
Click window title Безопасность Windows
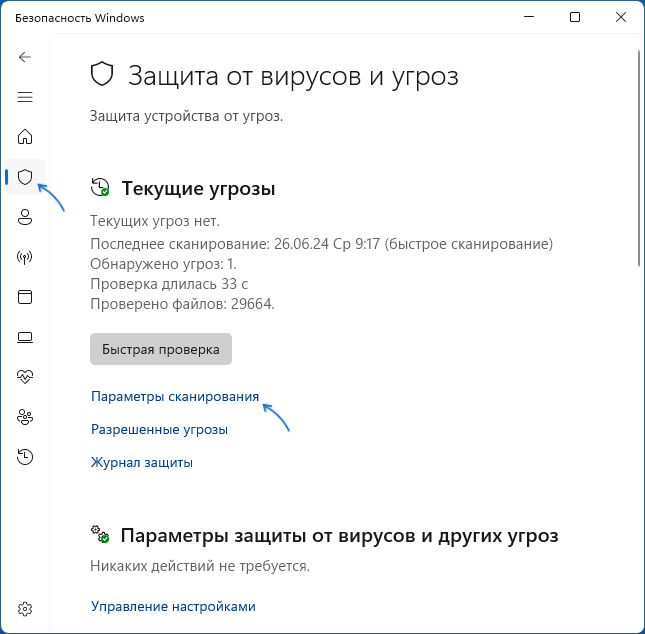click(x=80, y=18)
